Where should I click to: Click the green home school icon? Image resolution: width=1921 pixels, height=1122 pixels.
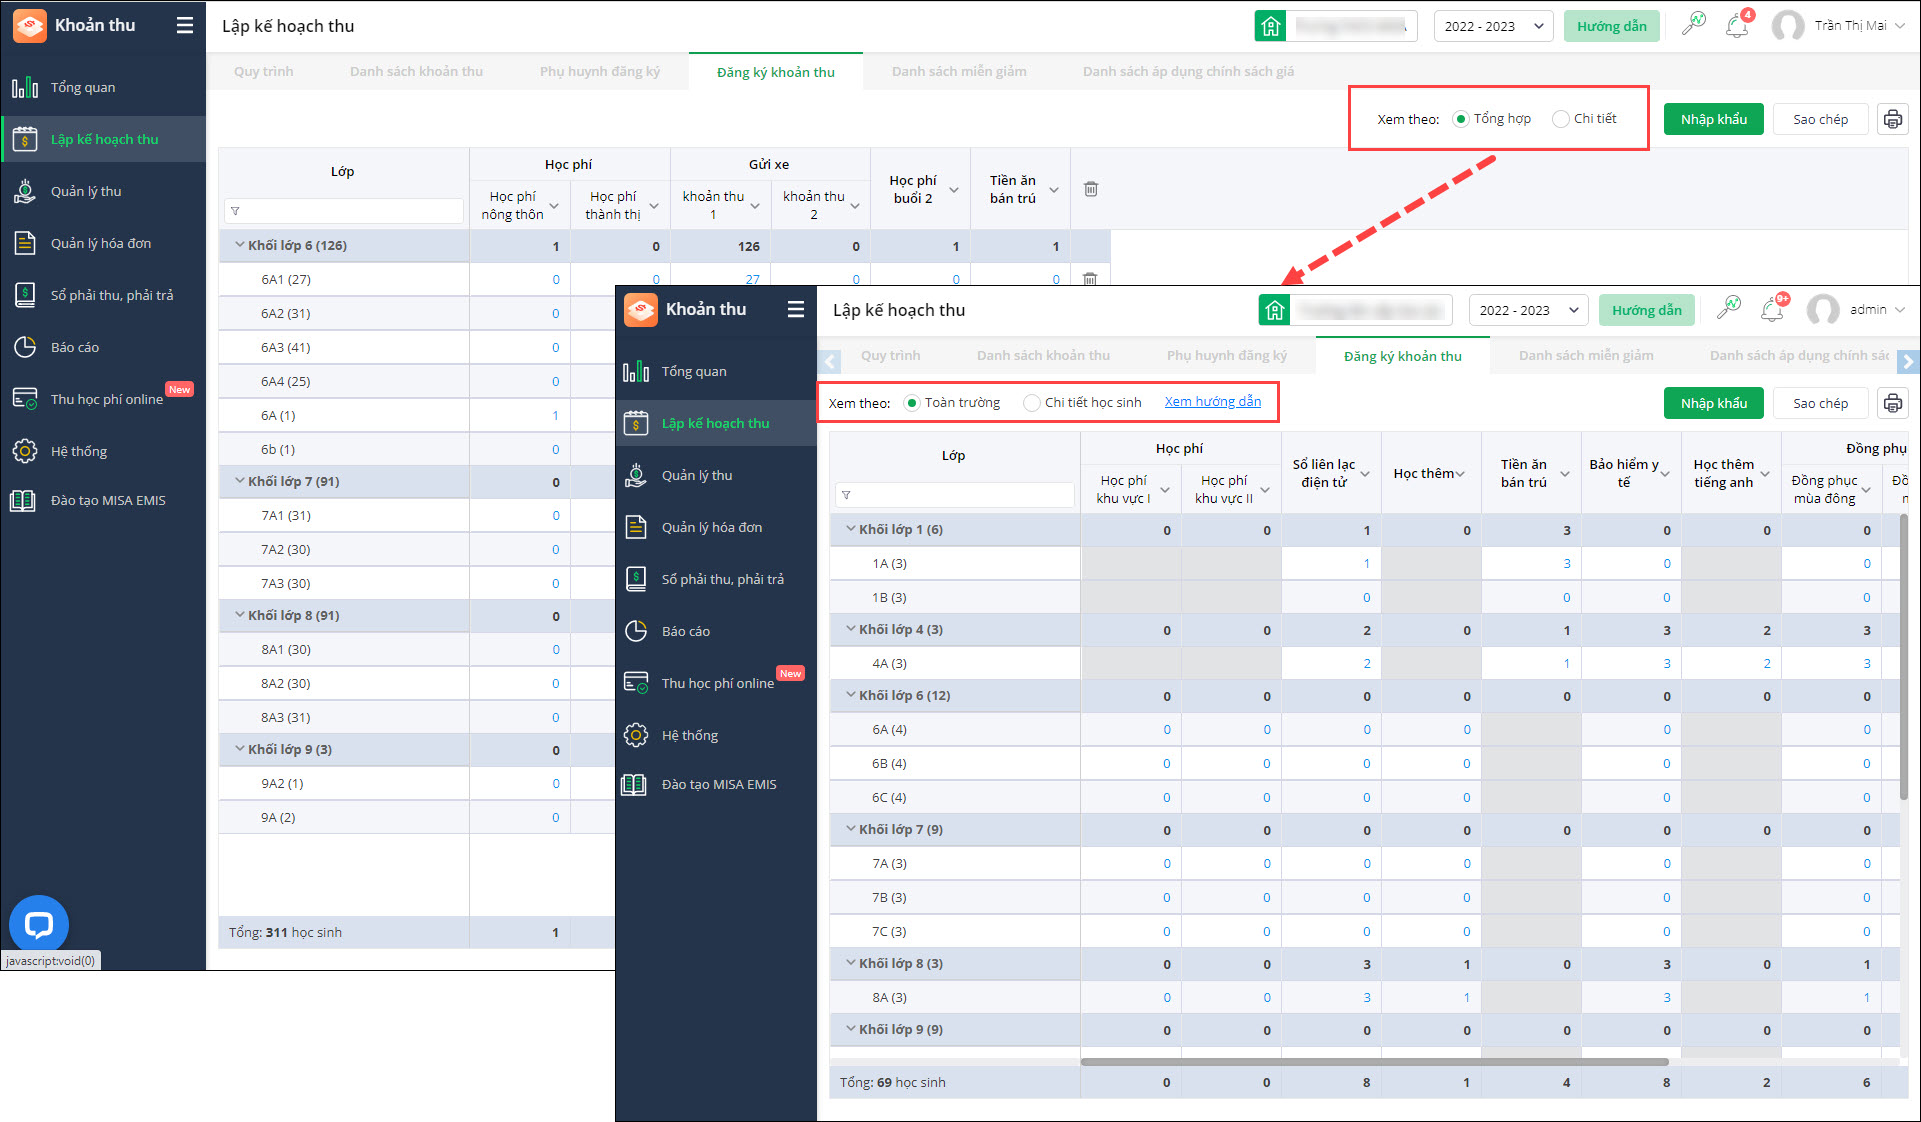tap(1270, 26)
